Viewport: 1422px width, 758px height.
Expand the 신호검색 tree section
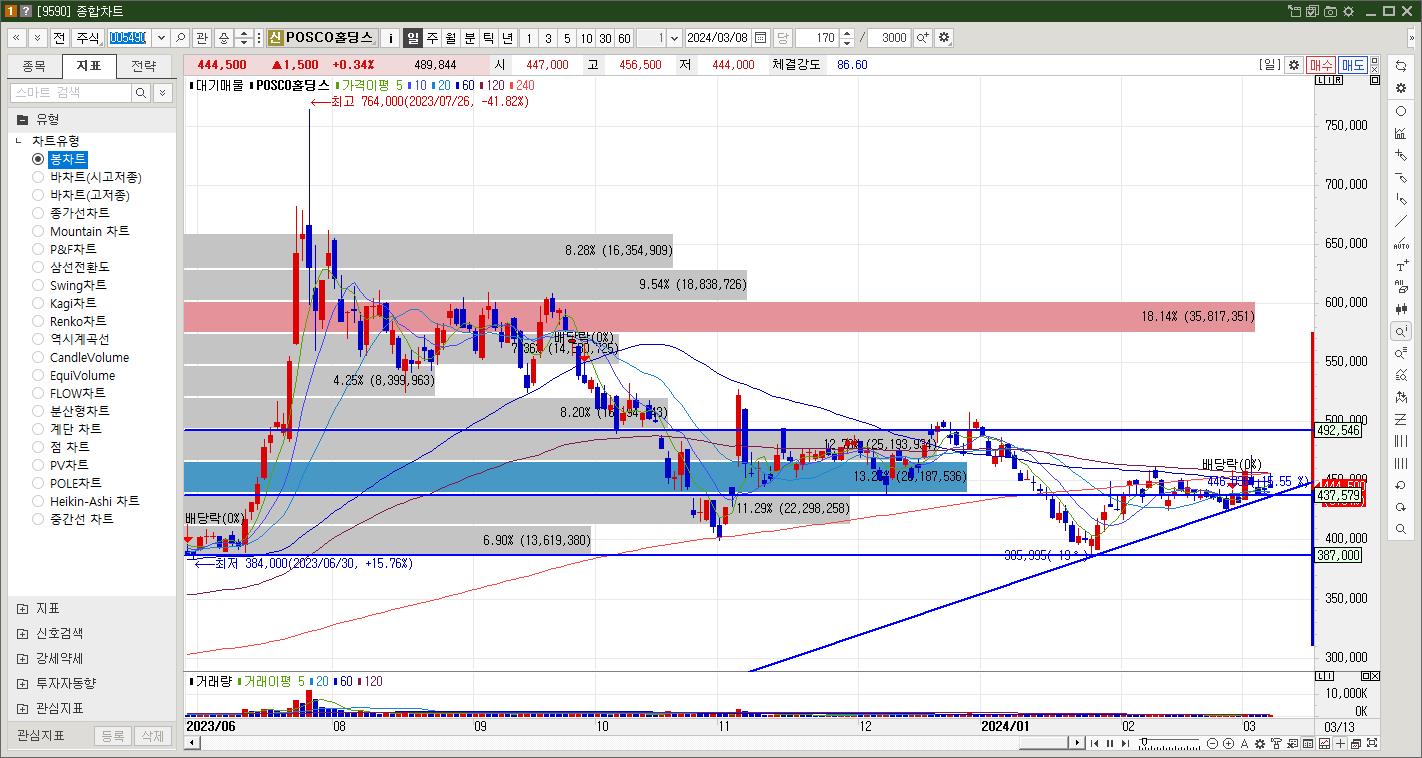coord(22,633)
